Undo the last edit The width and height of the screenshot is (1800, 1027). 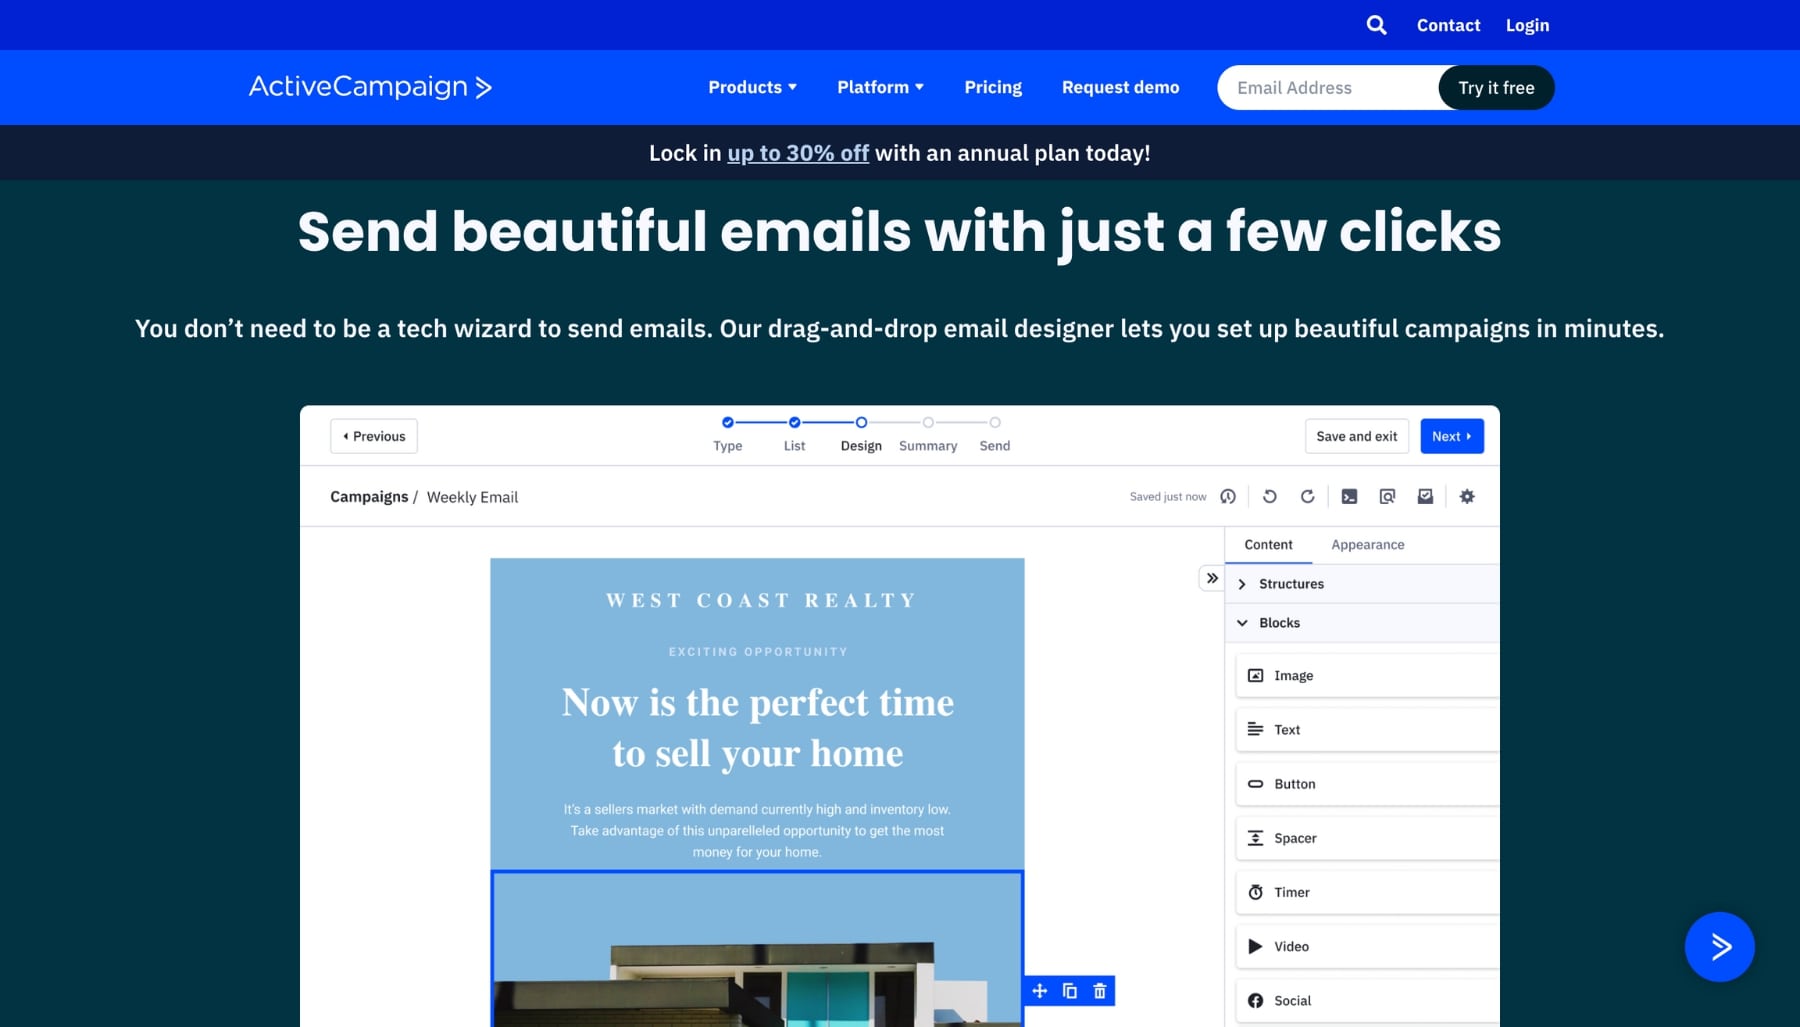(x=1270, y=496)
